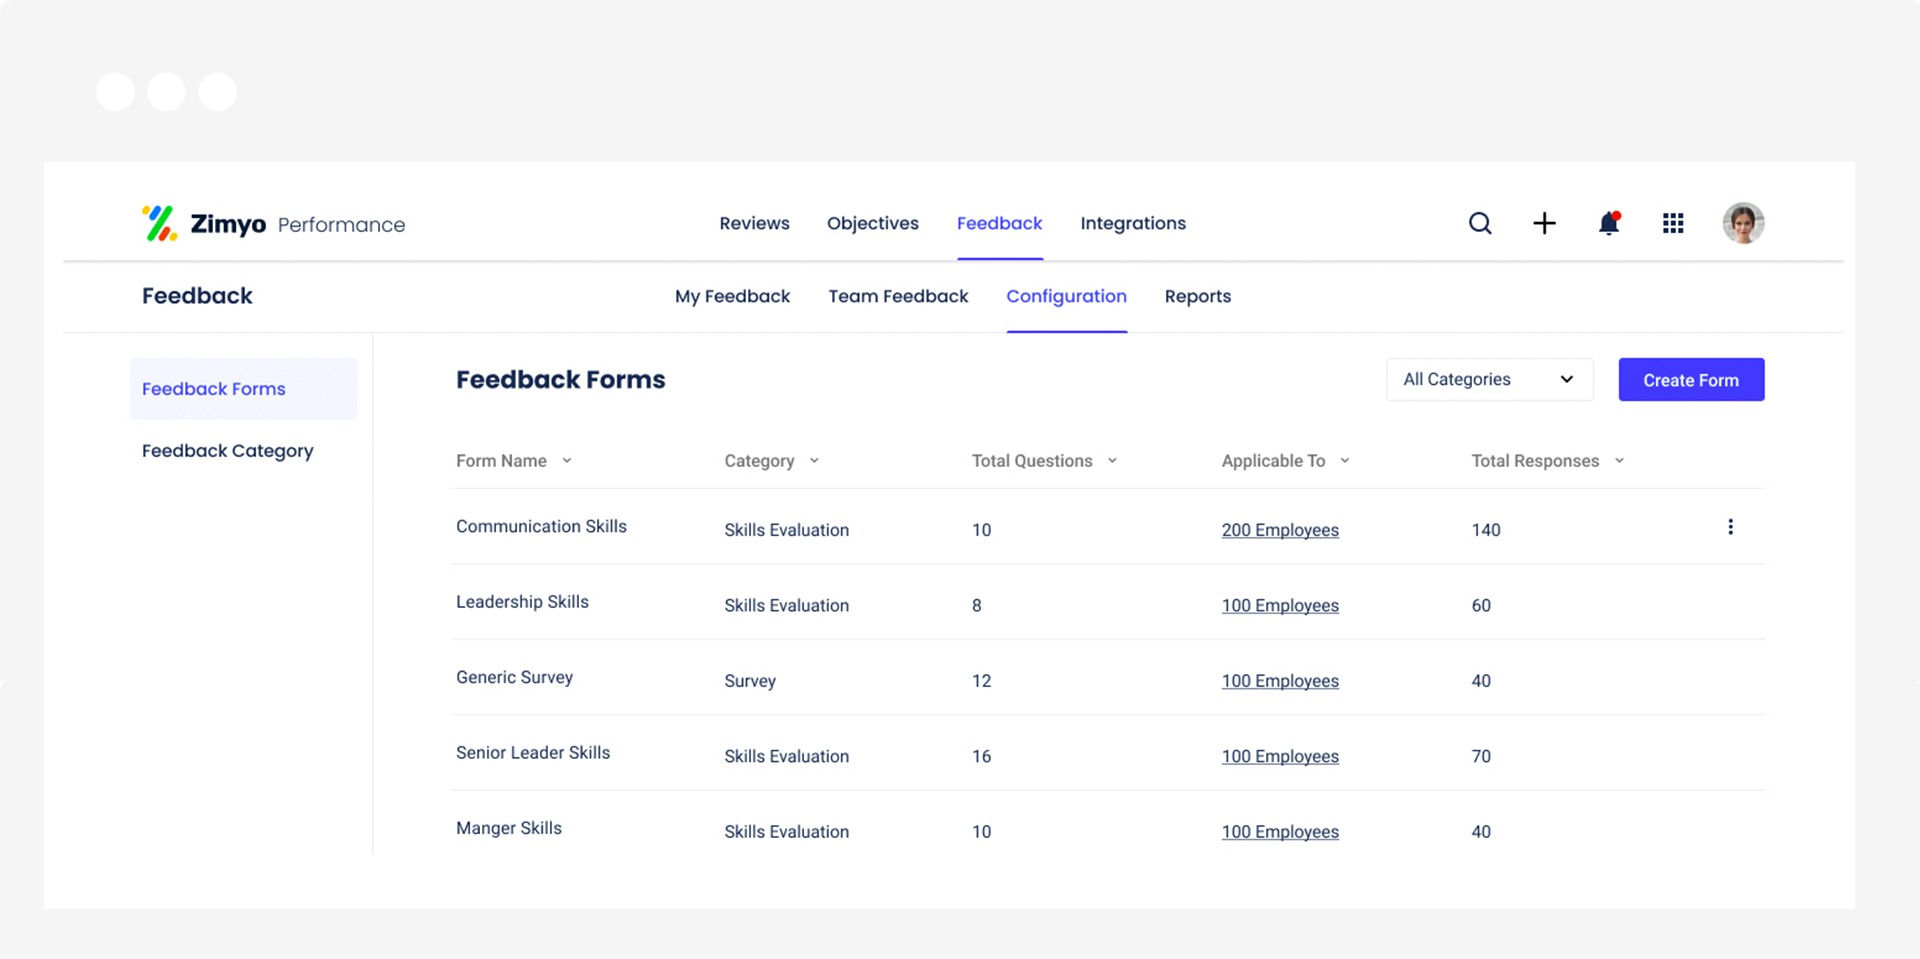Sort by Total Responses column arrow

(1619, 461)
